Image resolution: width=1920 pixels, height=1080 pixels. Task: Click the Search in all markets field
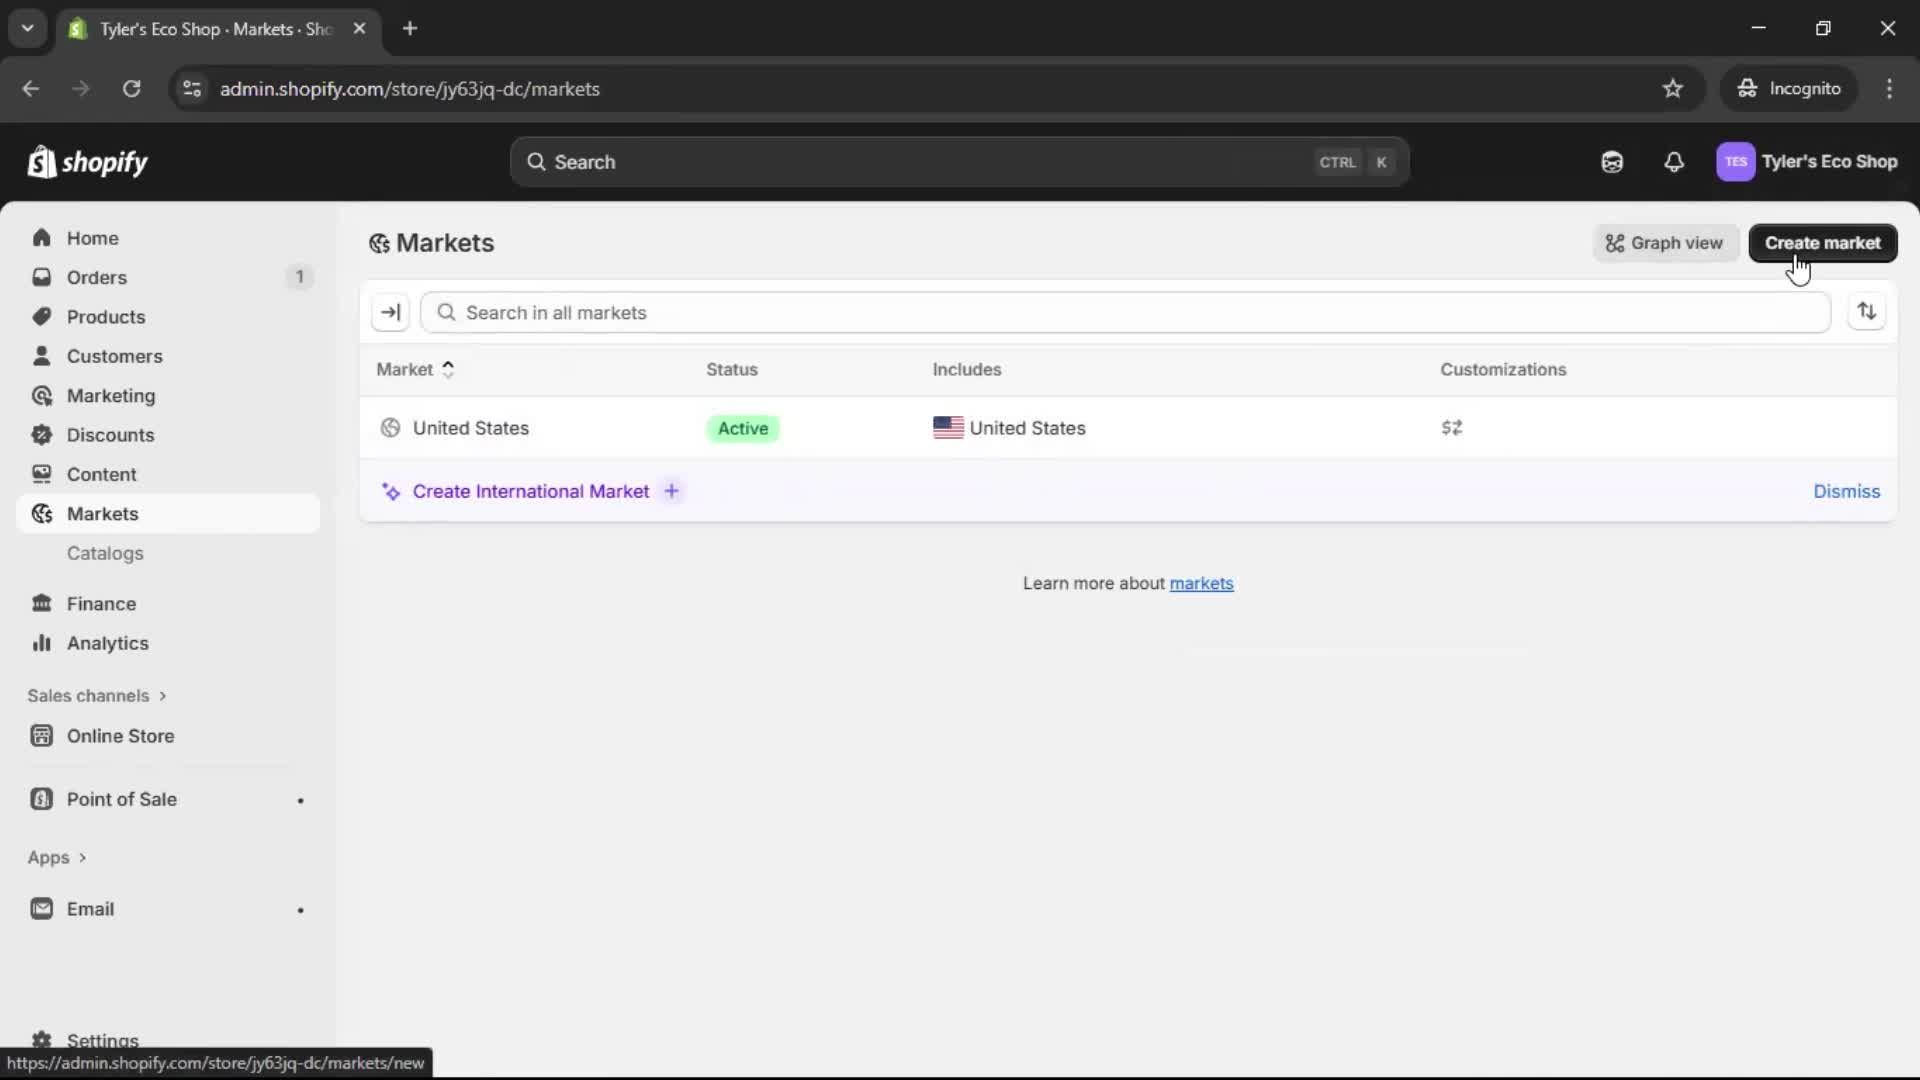pyautogui.click(x=900, y=312)
